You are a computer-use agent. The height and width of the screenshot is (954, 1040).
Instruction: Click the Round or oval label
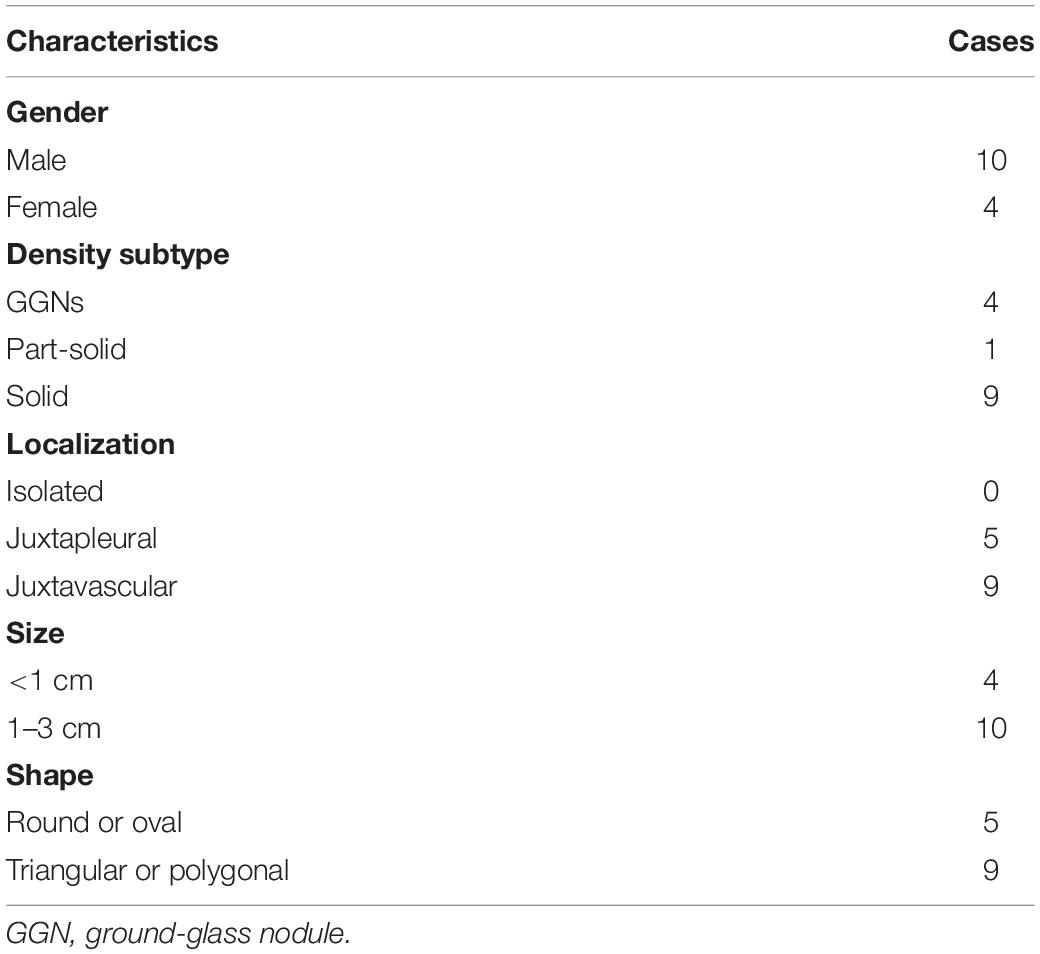(x=94, y=823)
